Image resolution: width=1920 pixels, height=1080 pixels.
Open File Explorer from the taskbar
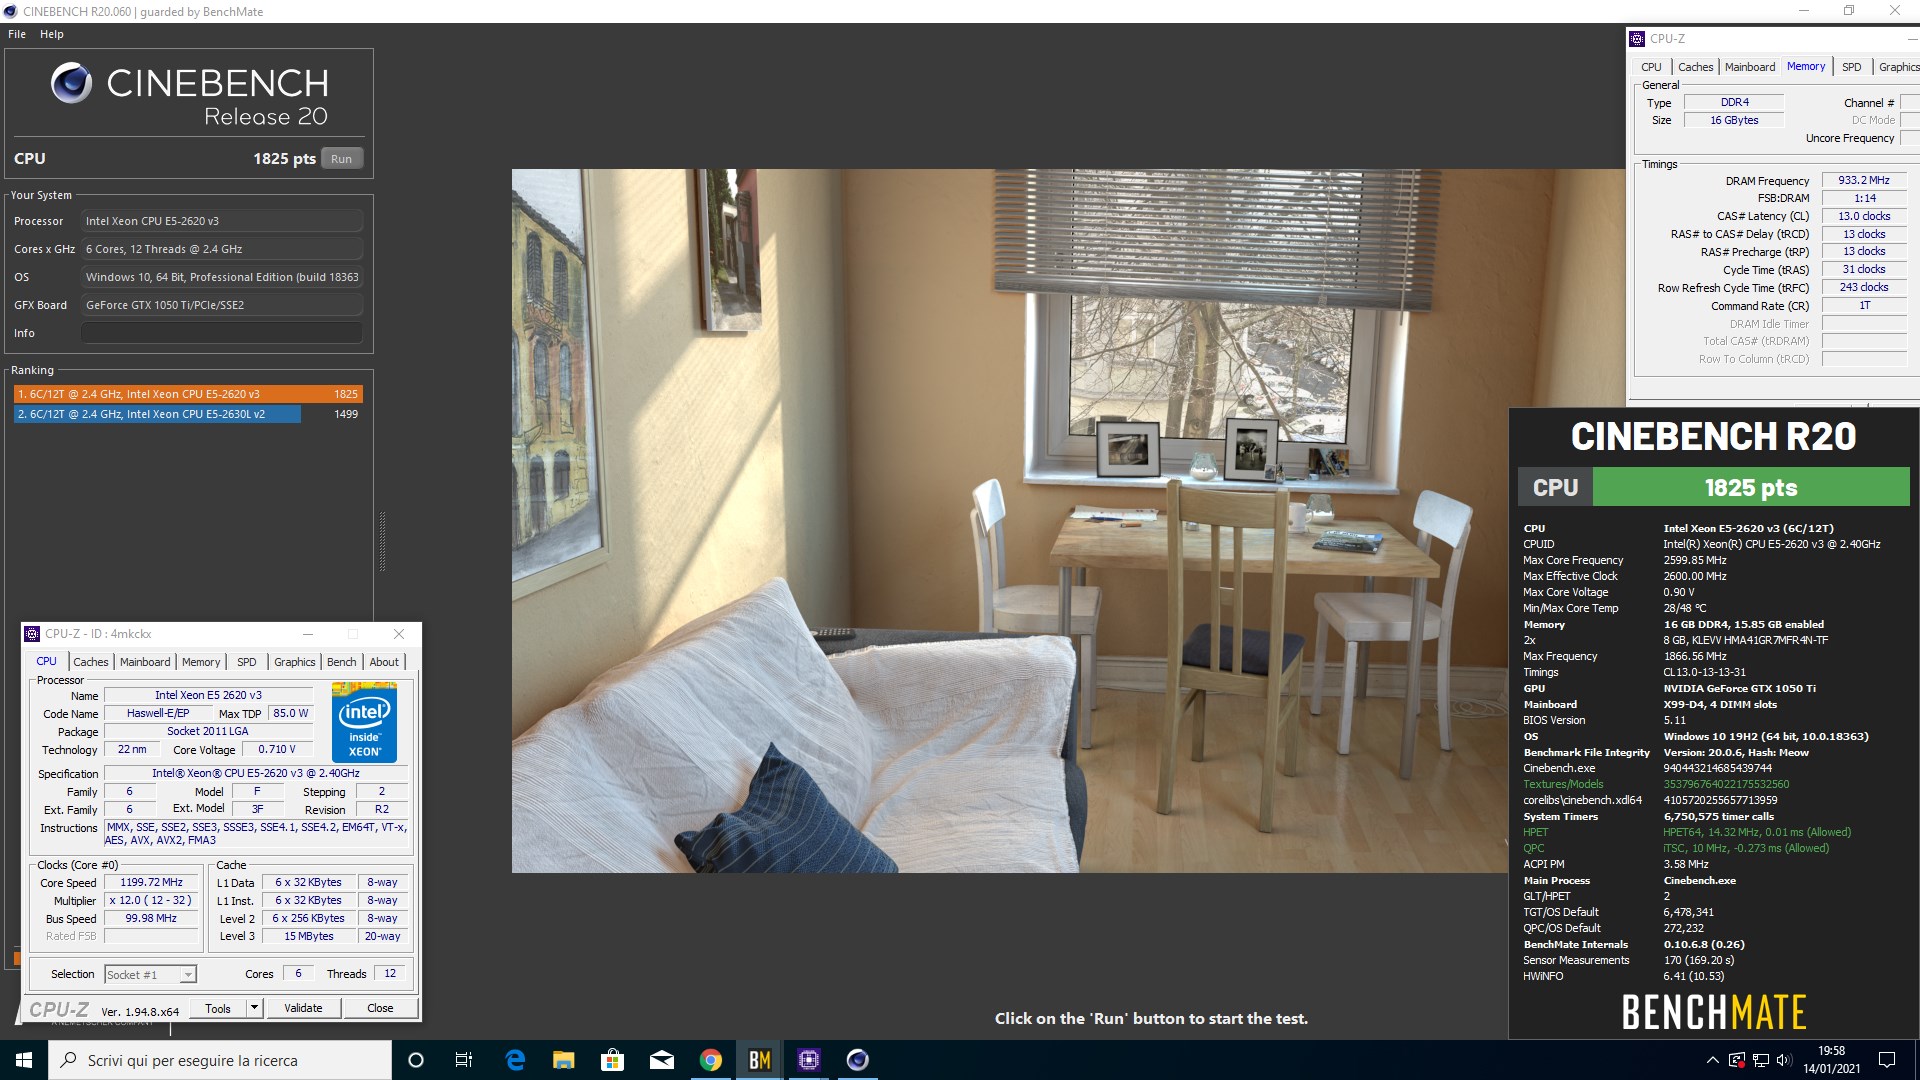click(x=564, y=1060)
